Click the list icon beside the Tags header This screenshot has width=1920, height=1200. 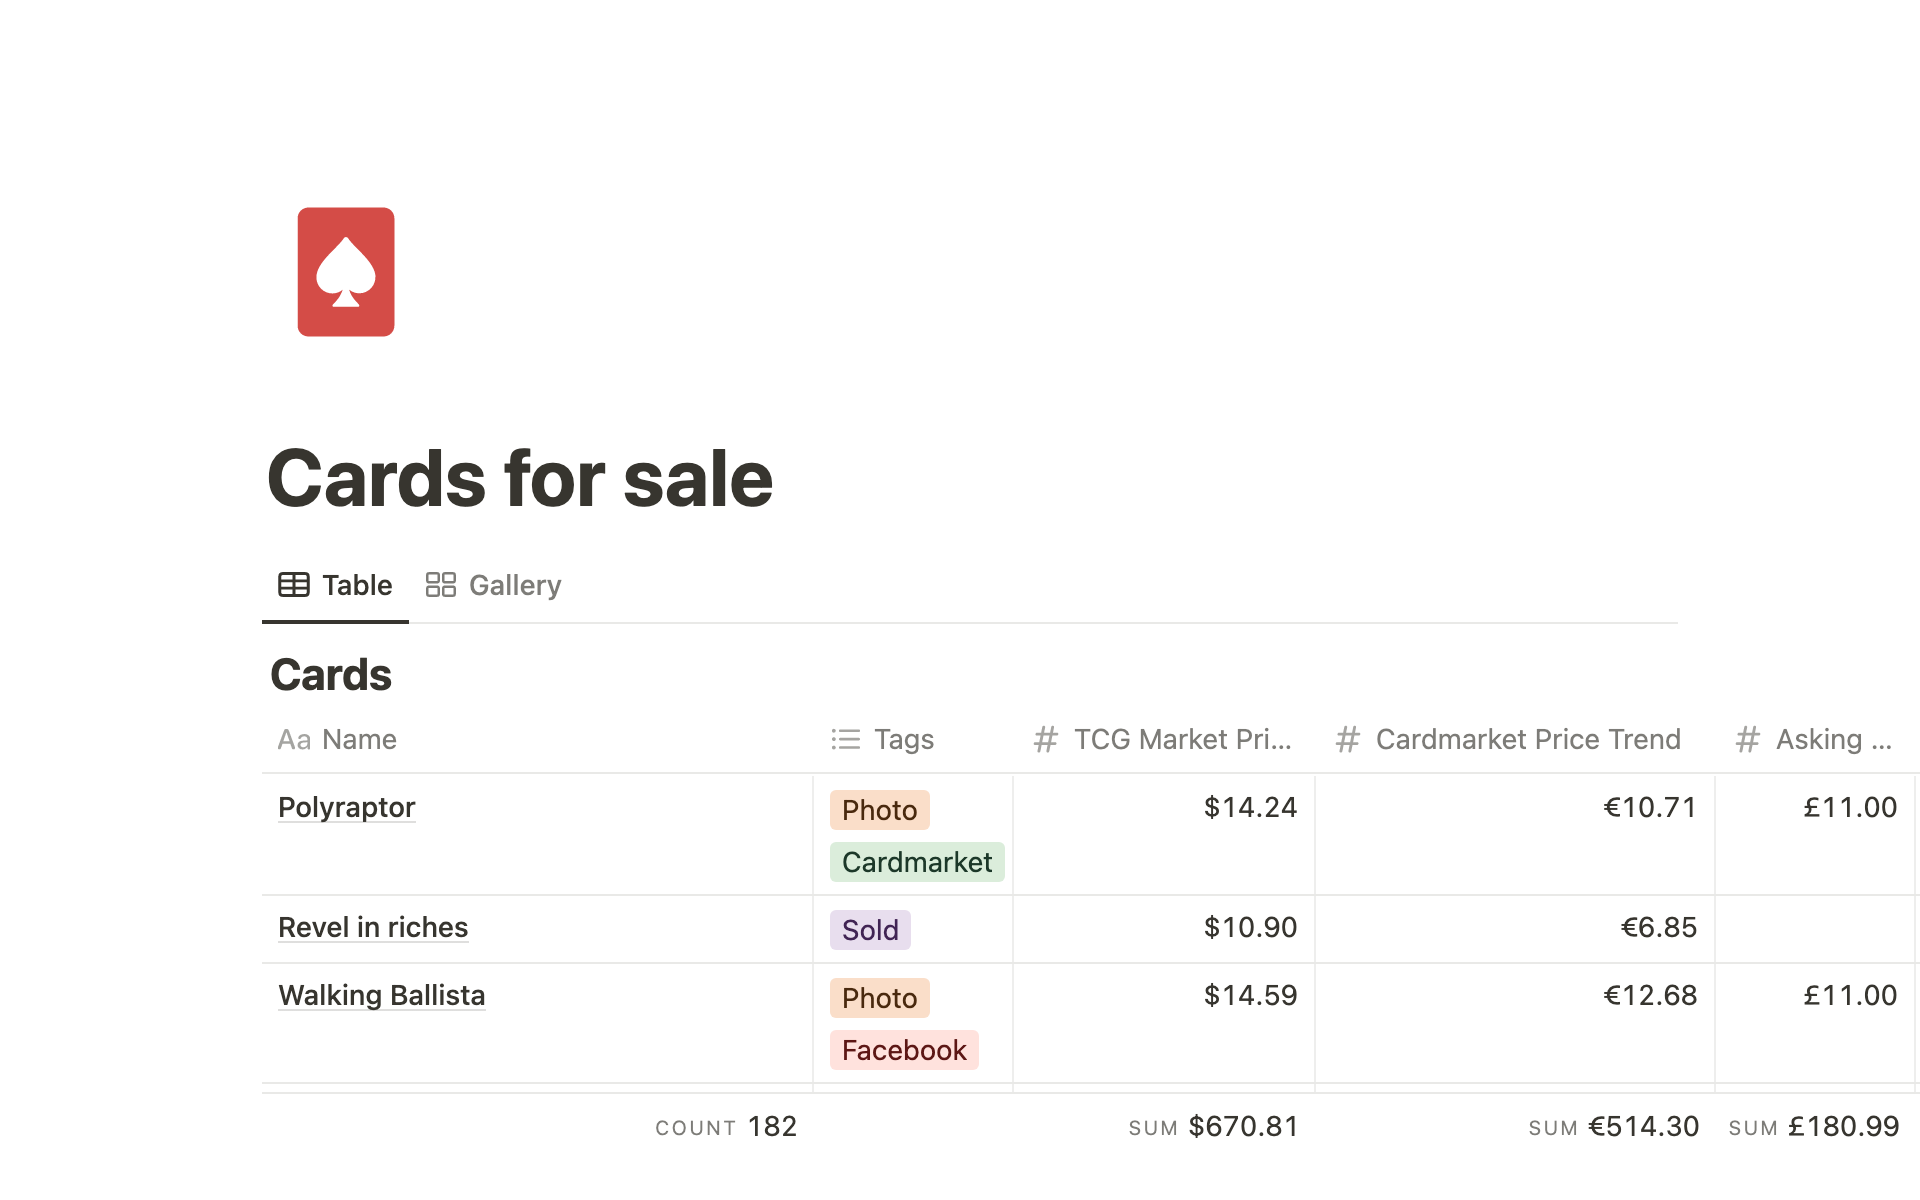(x=845, y=739)
